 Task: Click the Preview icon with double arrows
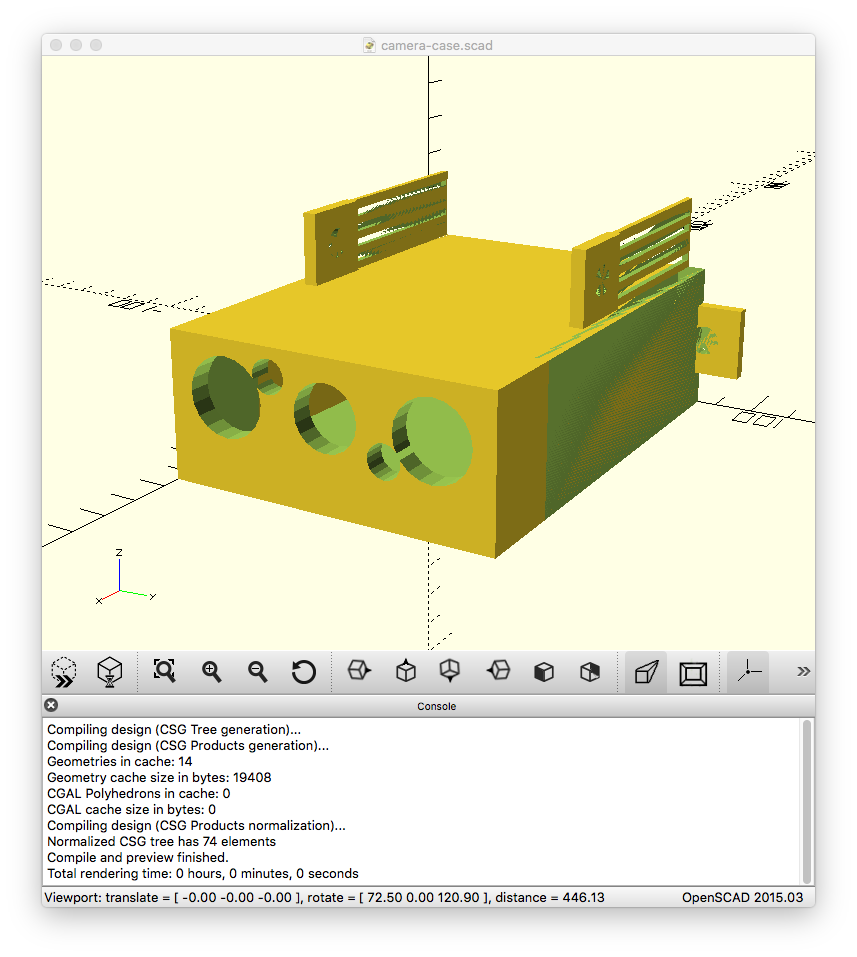[65, 672]
